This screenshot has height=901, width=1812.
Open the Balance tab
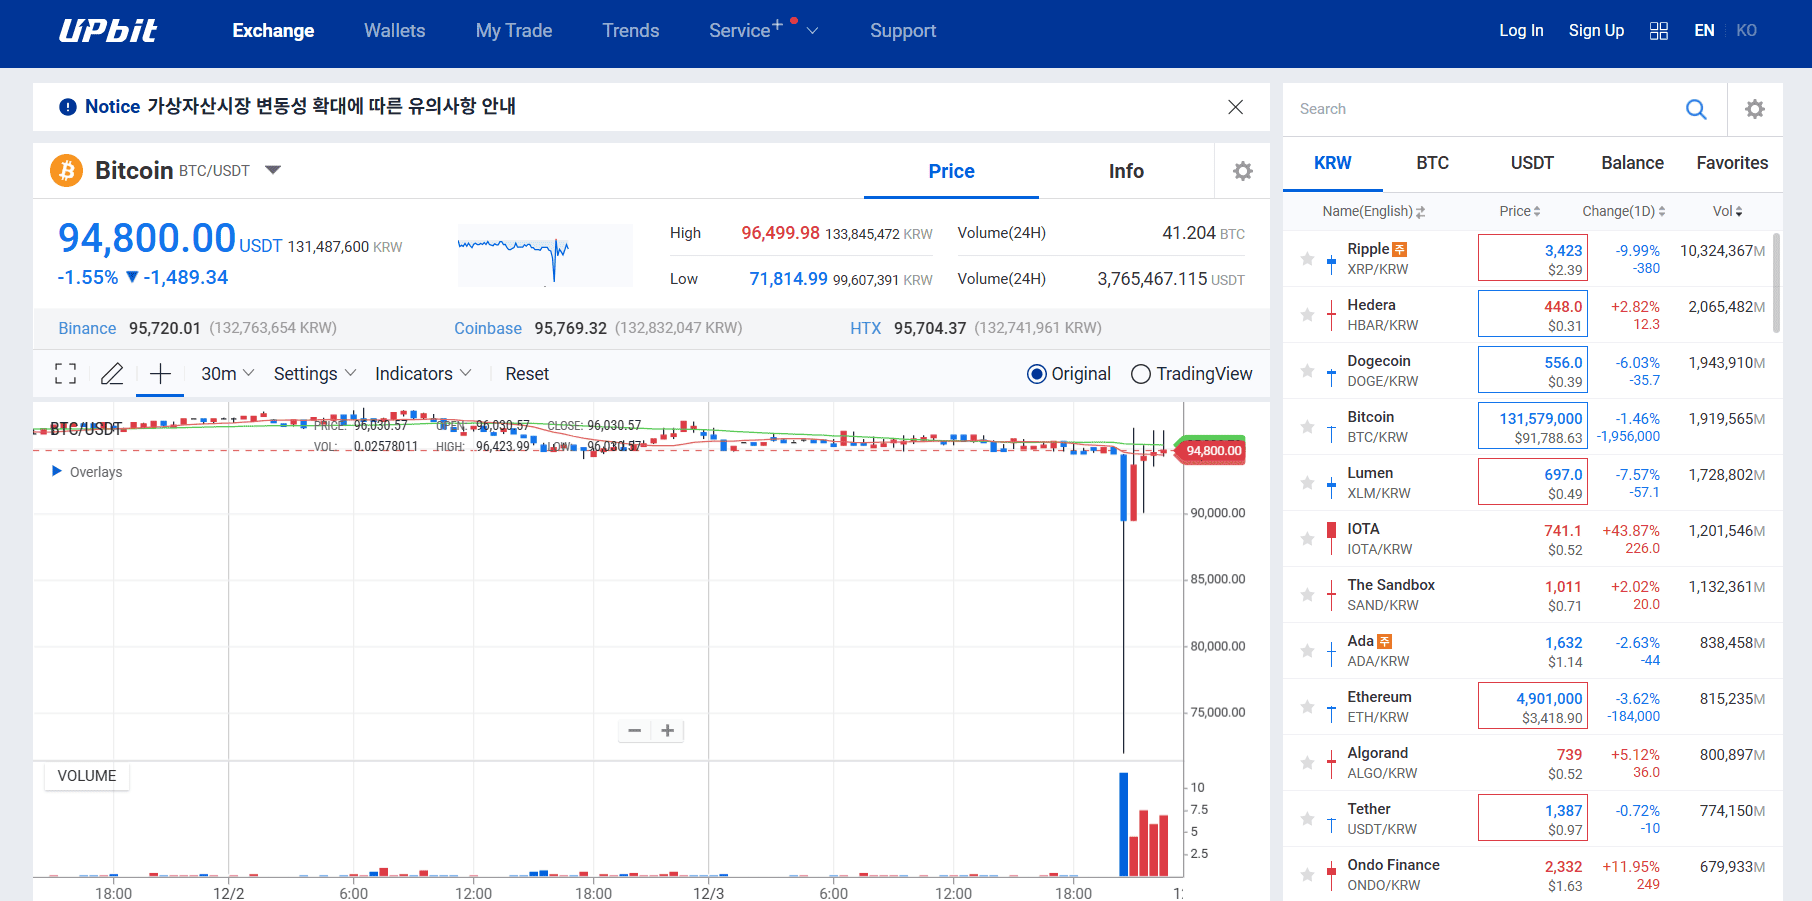[1632, 163]
